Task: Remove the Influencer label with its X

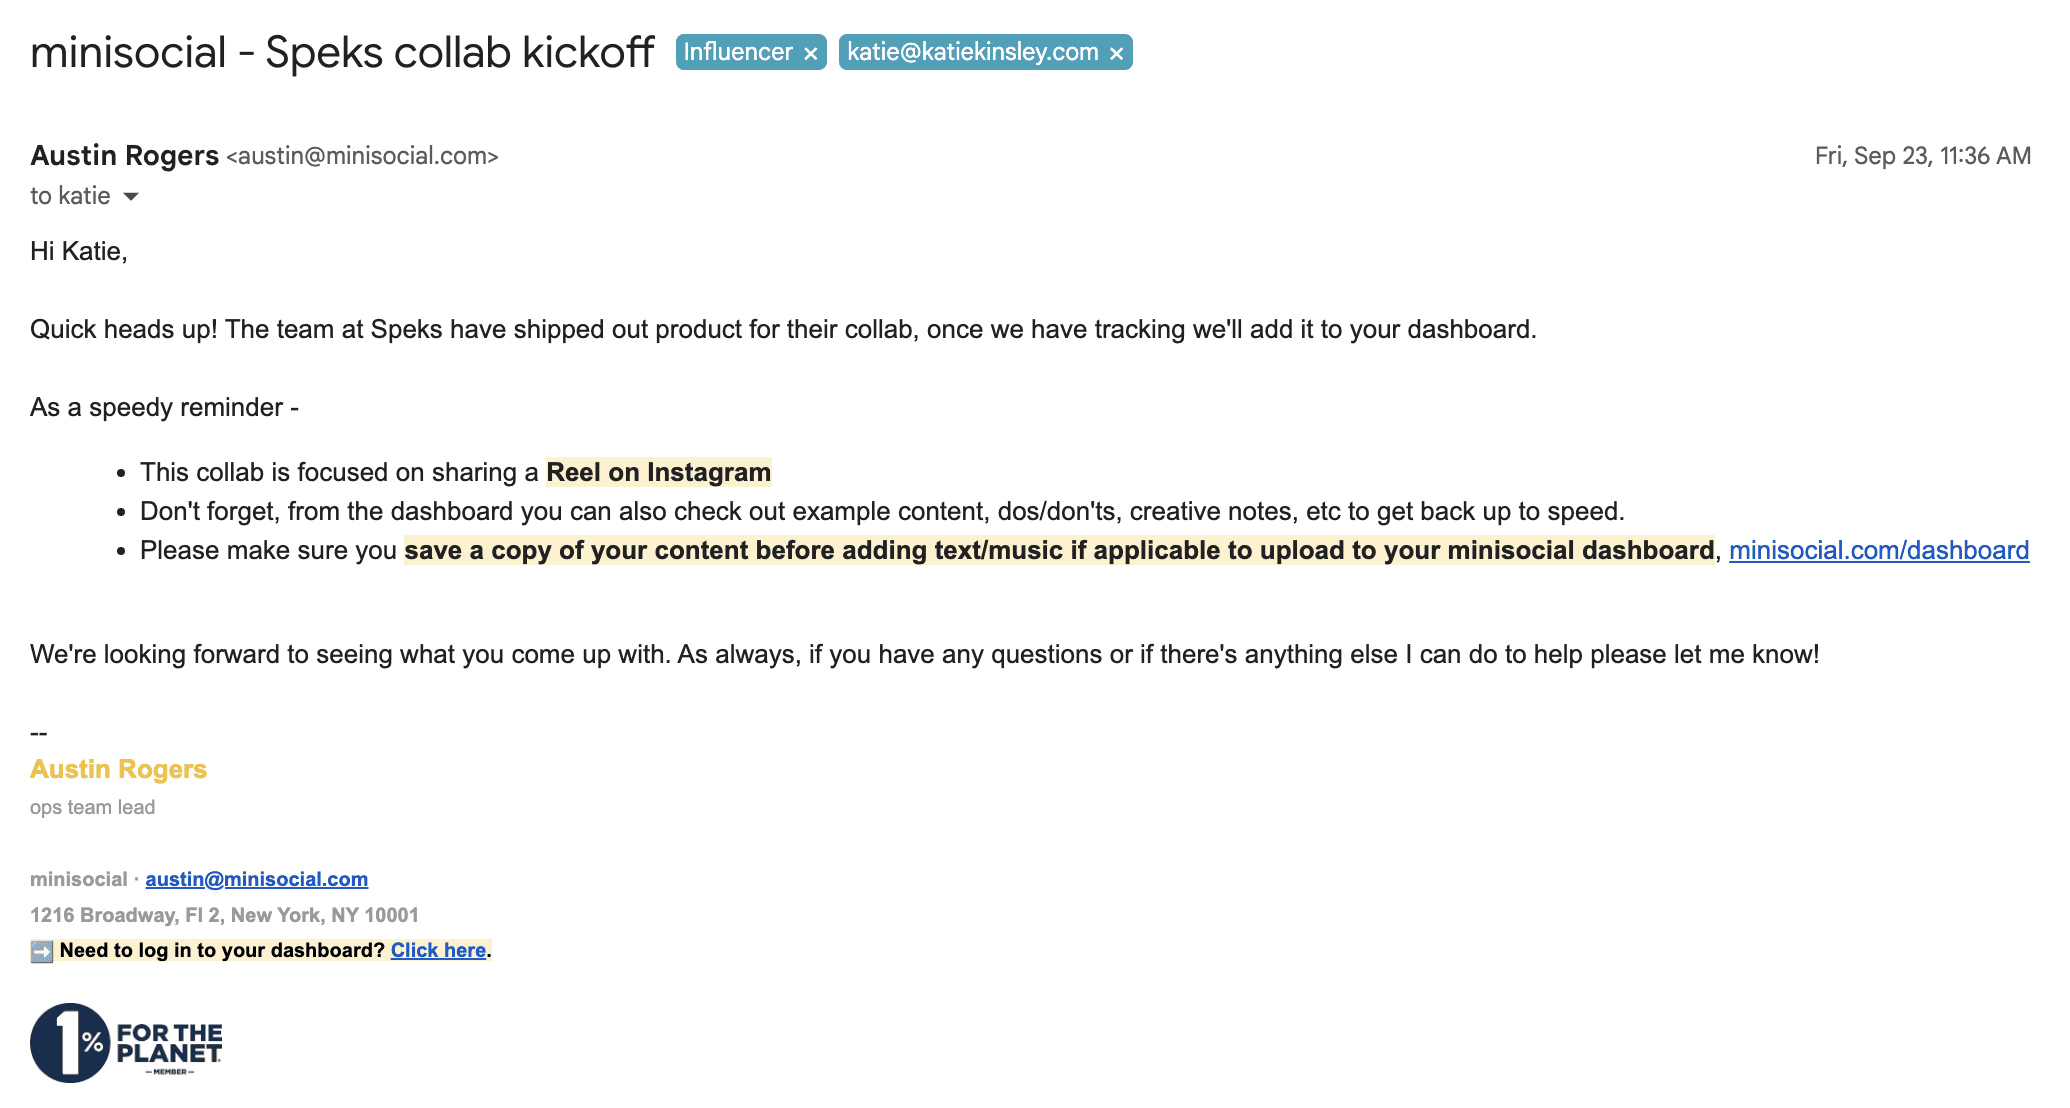Action: 810,53
